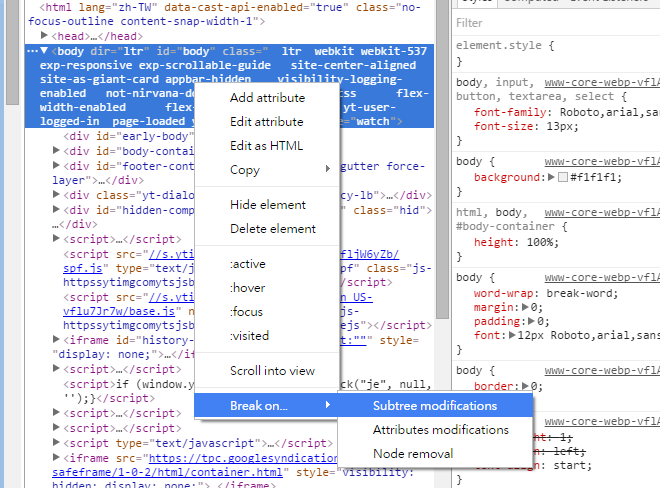Toggle the :hover pseudo-state
660x488 pixels.
point(248,288)
